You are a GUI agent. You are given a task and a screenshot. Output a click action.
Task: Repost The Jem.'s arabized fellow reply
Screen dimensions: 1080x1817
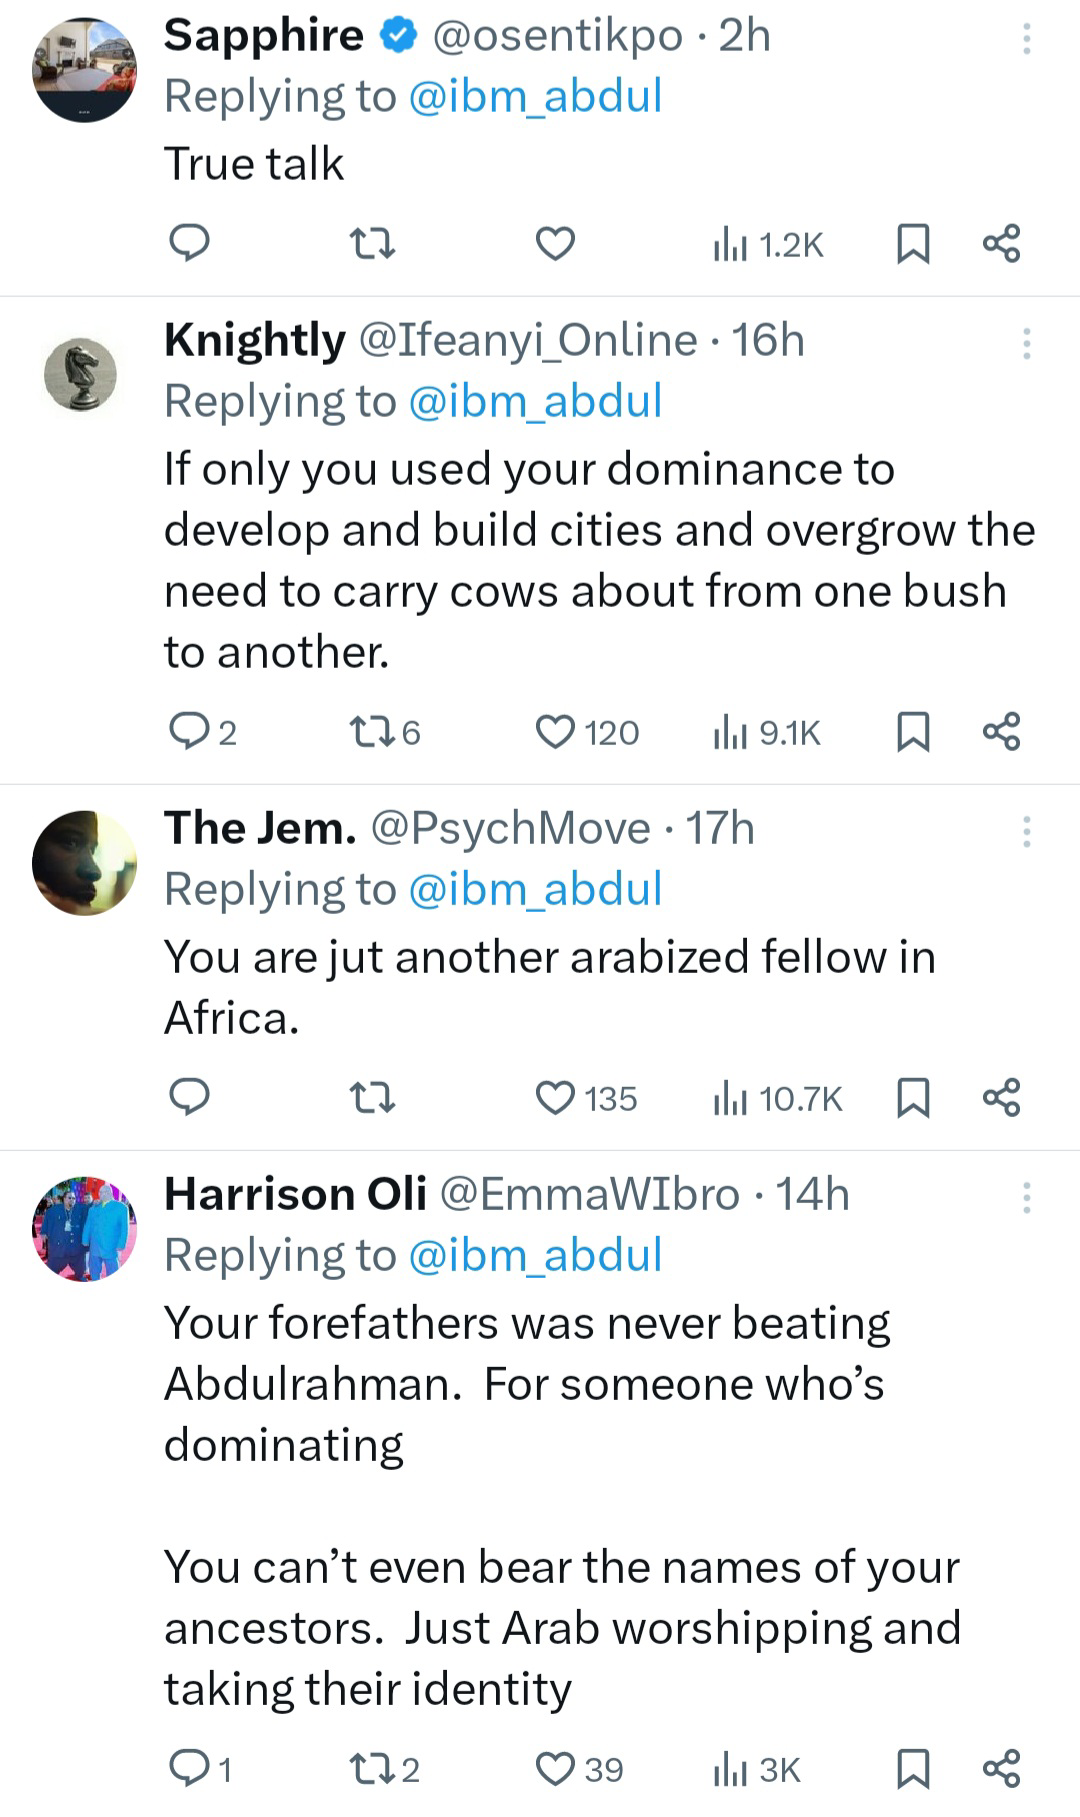[374, 1098]
